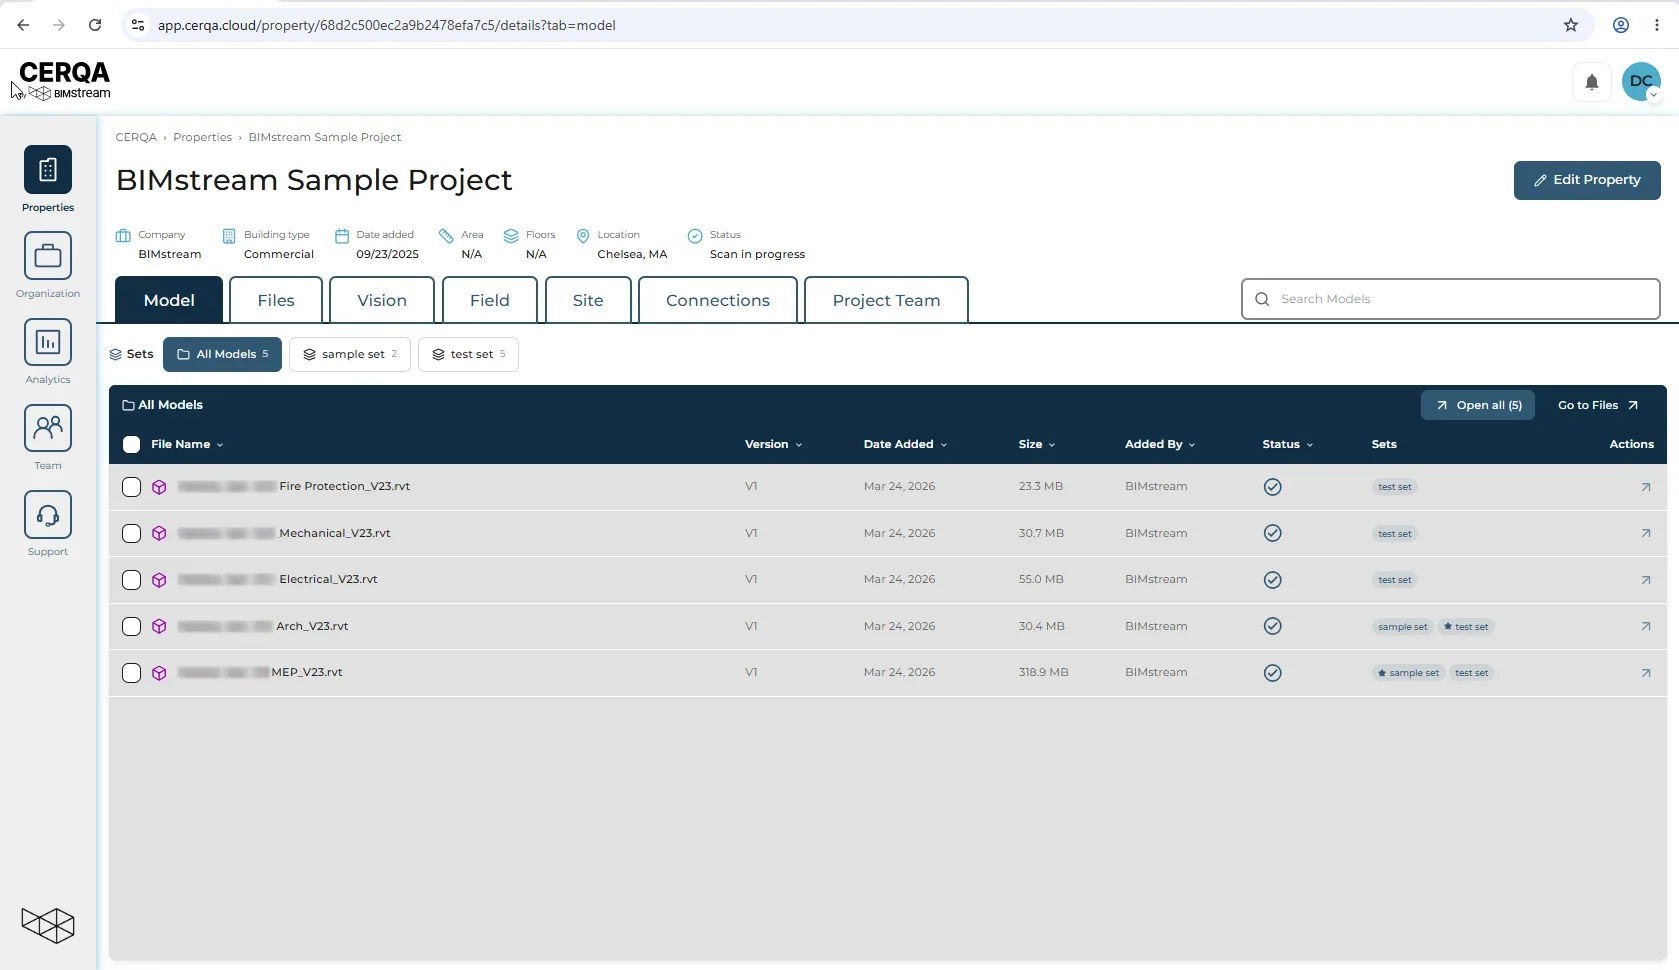This screenshot has width=1679, height=970.
Task: Open MEP_V23.rvt with its arrow action
Action: point(1646,673)
